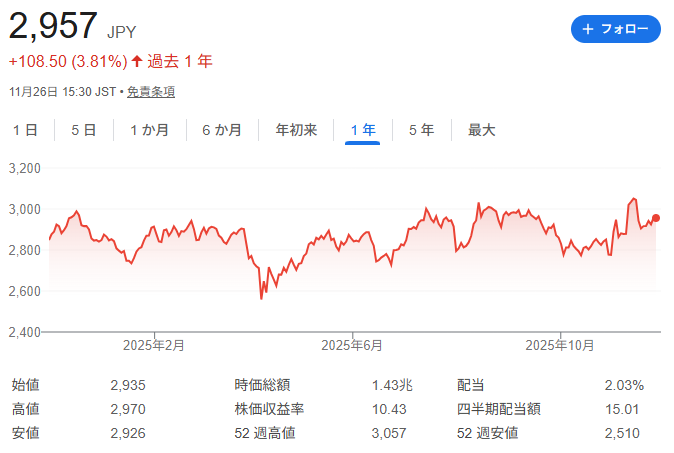
Task: Click the フォロー follow button
Action: click(615, 29)
